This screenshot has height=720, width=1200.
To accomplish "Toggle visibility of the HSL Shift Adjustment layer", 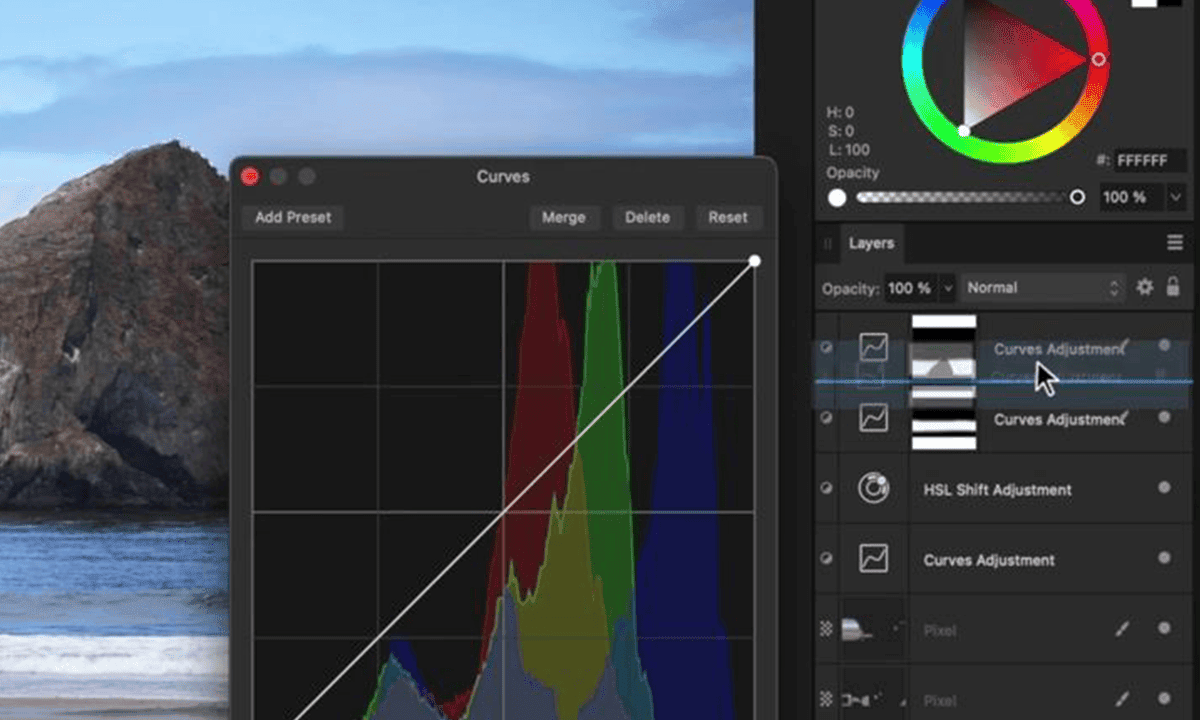I will click(825, 488).
